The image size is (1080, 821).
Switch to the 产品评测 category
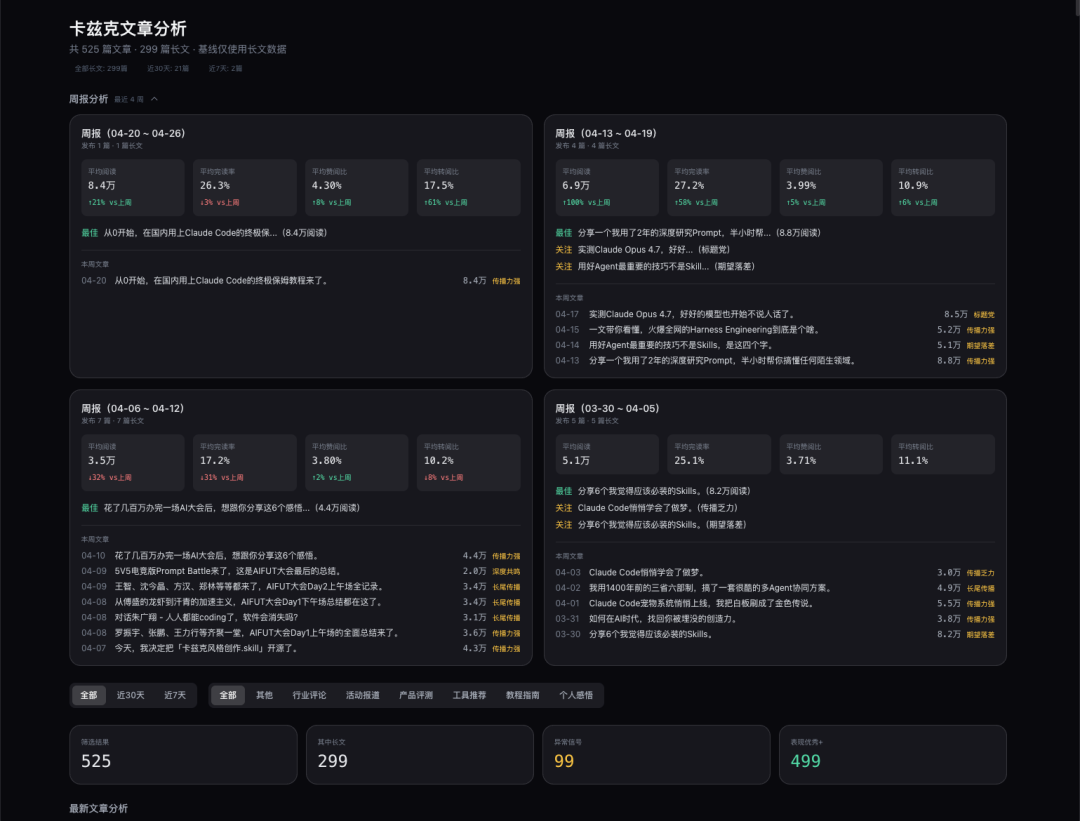tap(416, 695)
